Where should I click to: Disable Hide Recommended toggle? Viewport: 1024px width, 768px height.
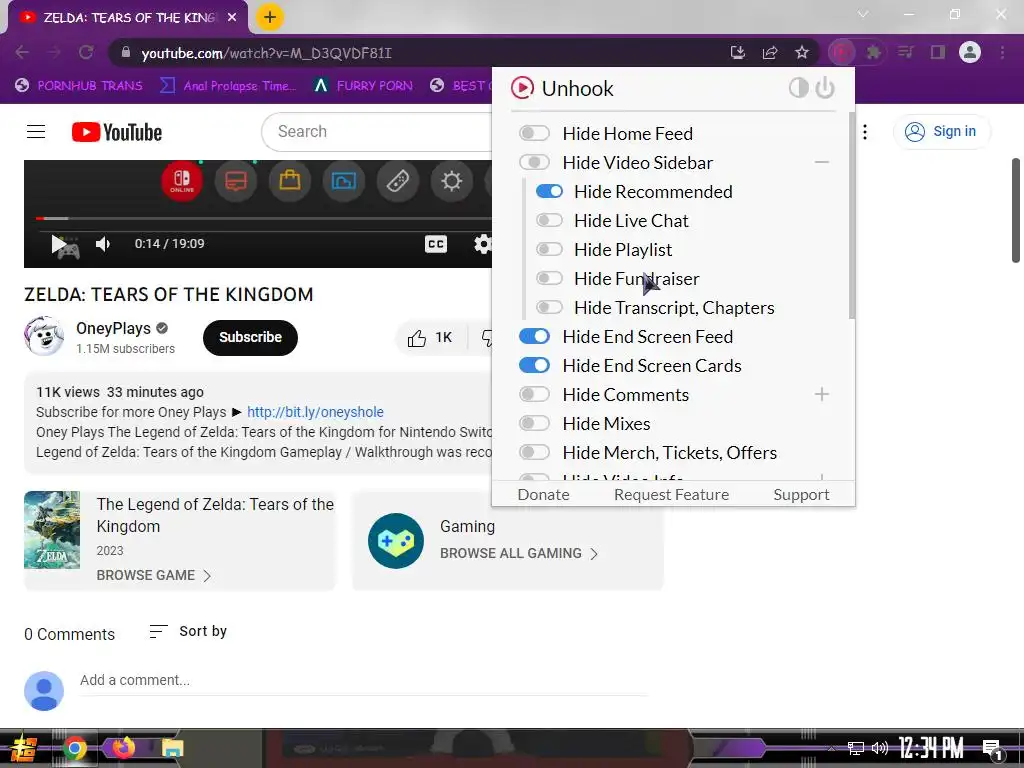coord(549,191)
